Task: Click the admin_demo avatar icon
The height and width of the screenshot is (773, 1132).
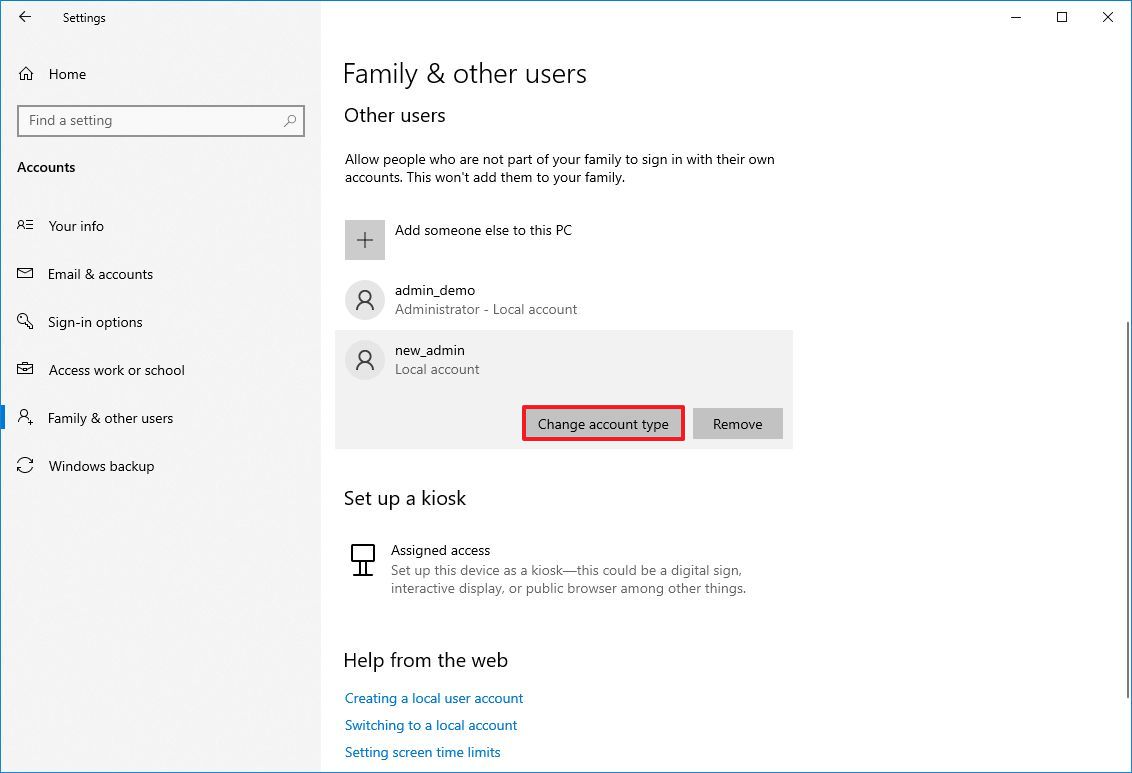Action: pos(364,300)
